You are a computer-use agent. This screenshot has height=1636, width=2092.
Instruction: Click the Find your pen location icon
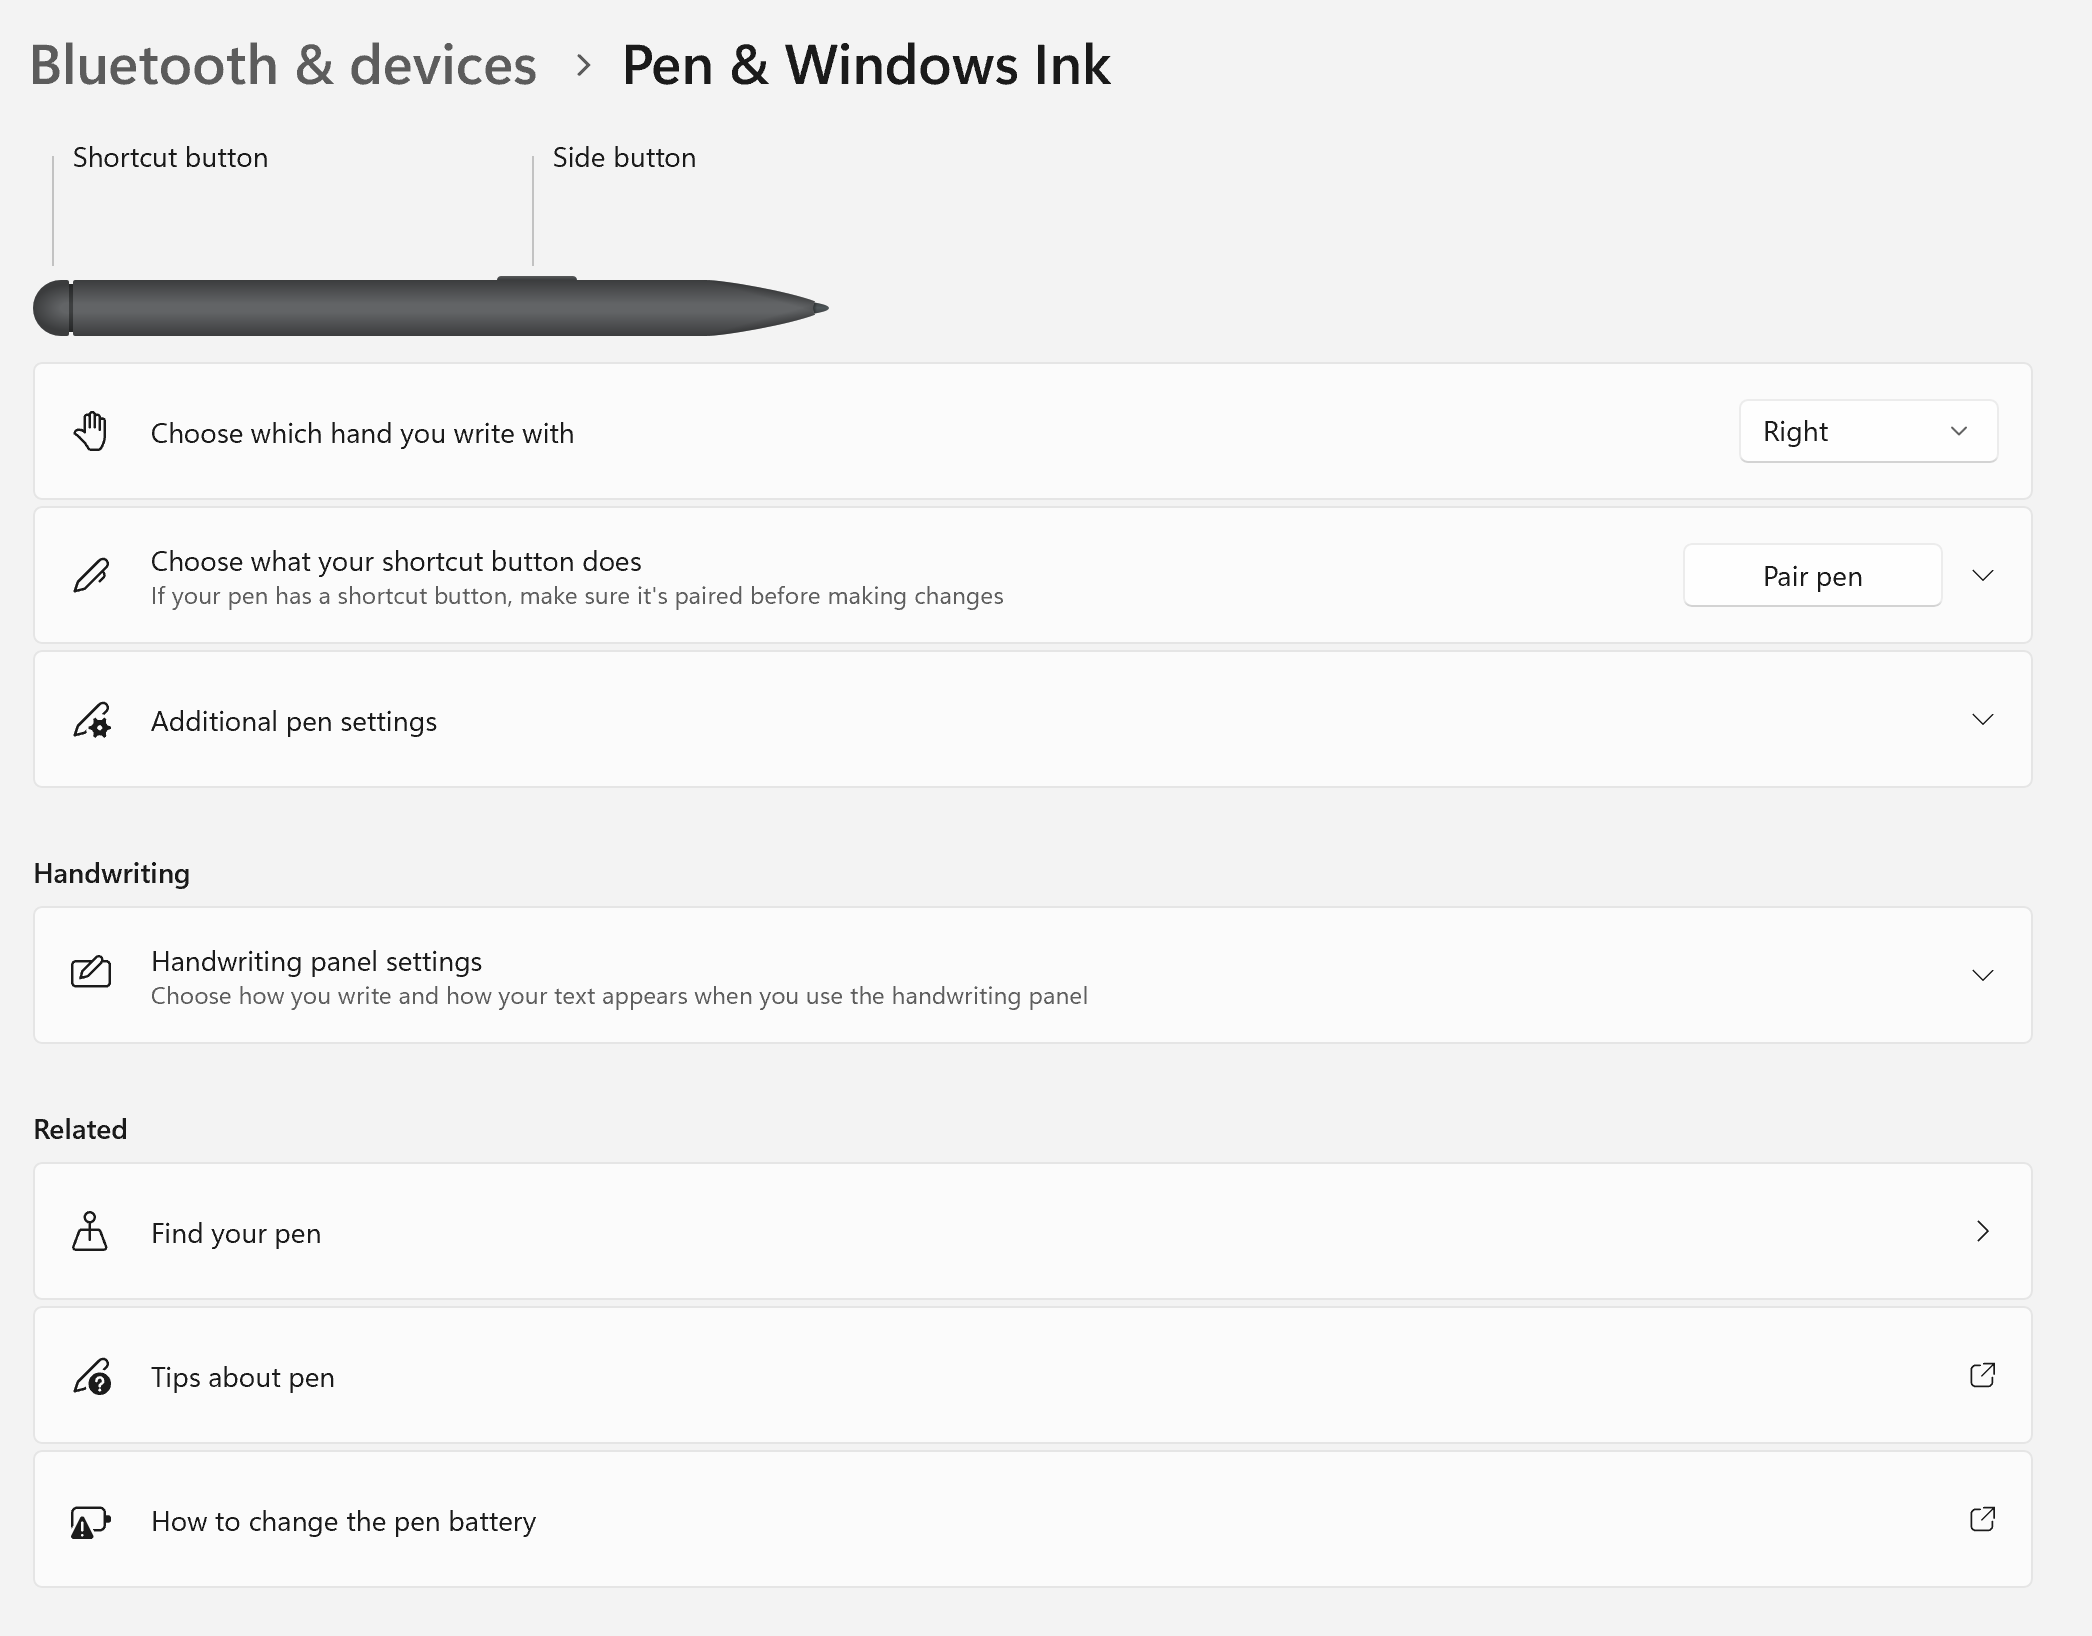pos(90,1231)
